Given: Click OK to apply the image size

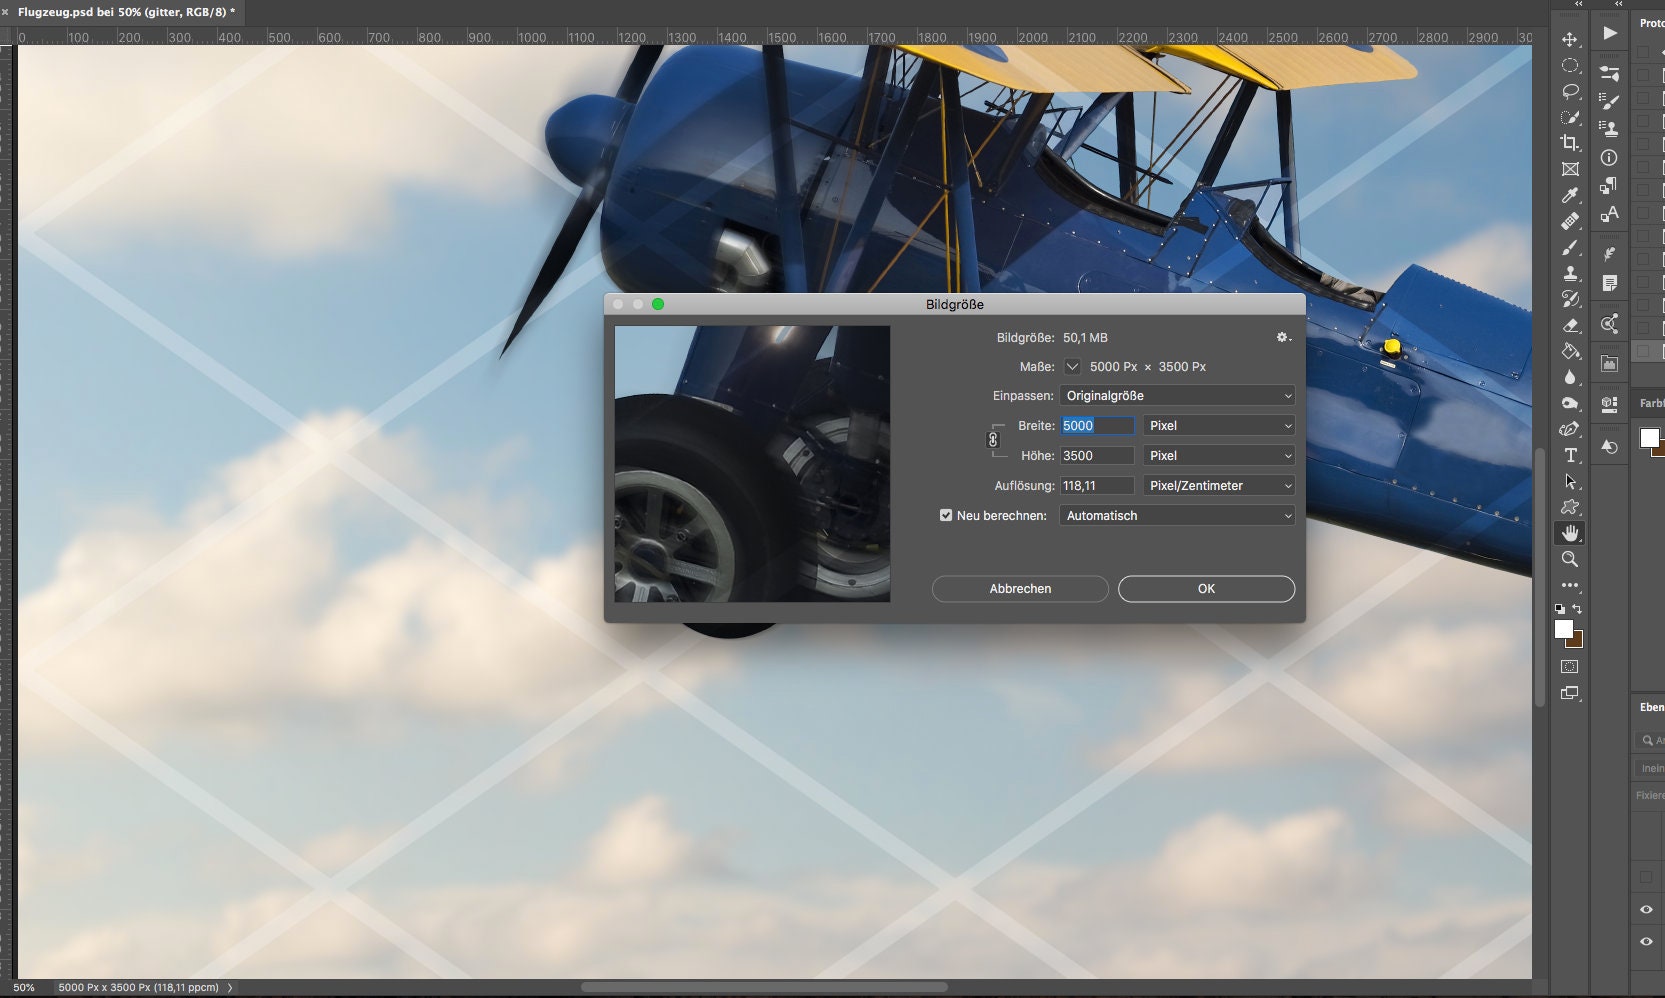Looking at the screenshot, I should coord(1206,589).
